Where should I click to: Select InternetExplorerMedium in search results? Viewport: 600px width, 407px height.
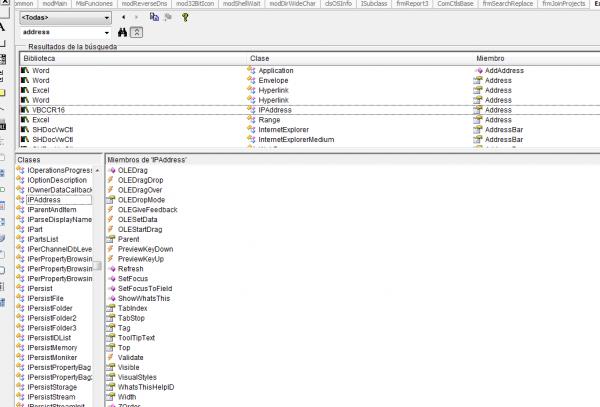pos(296,140)
